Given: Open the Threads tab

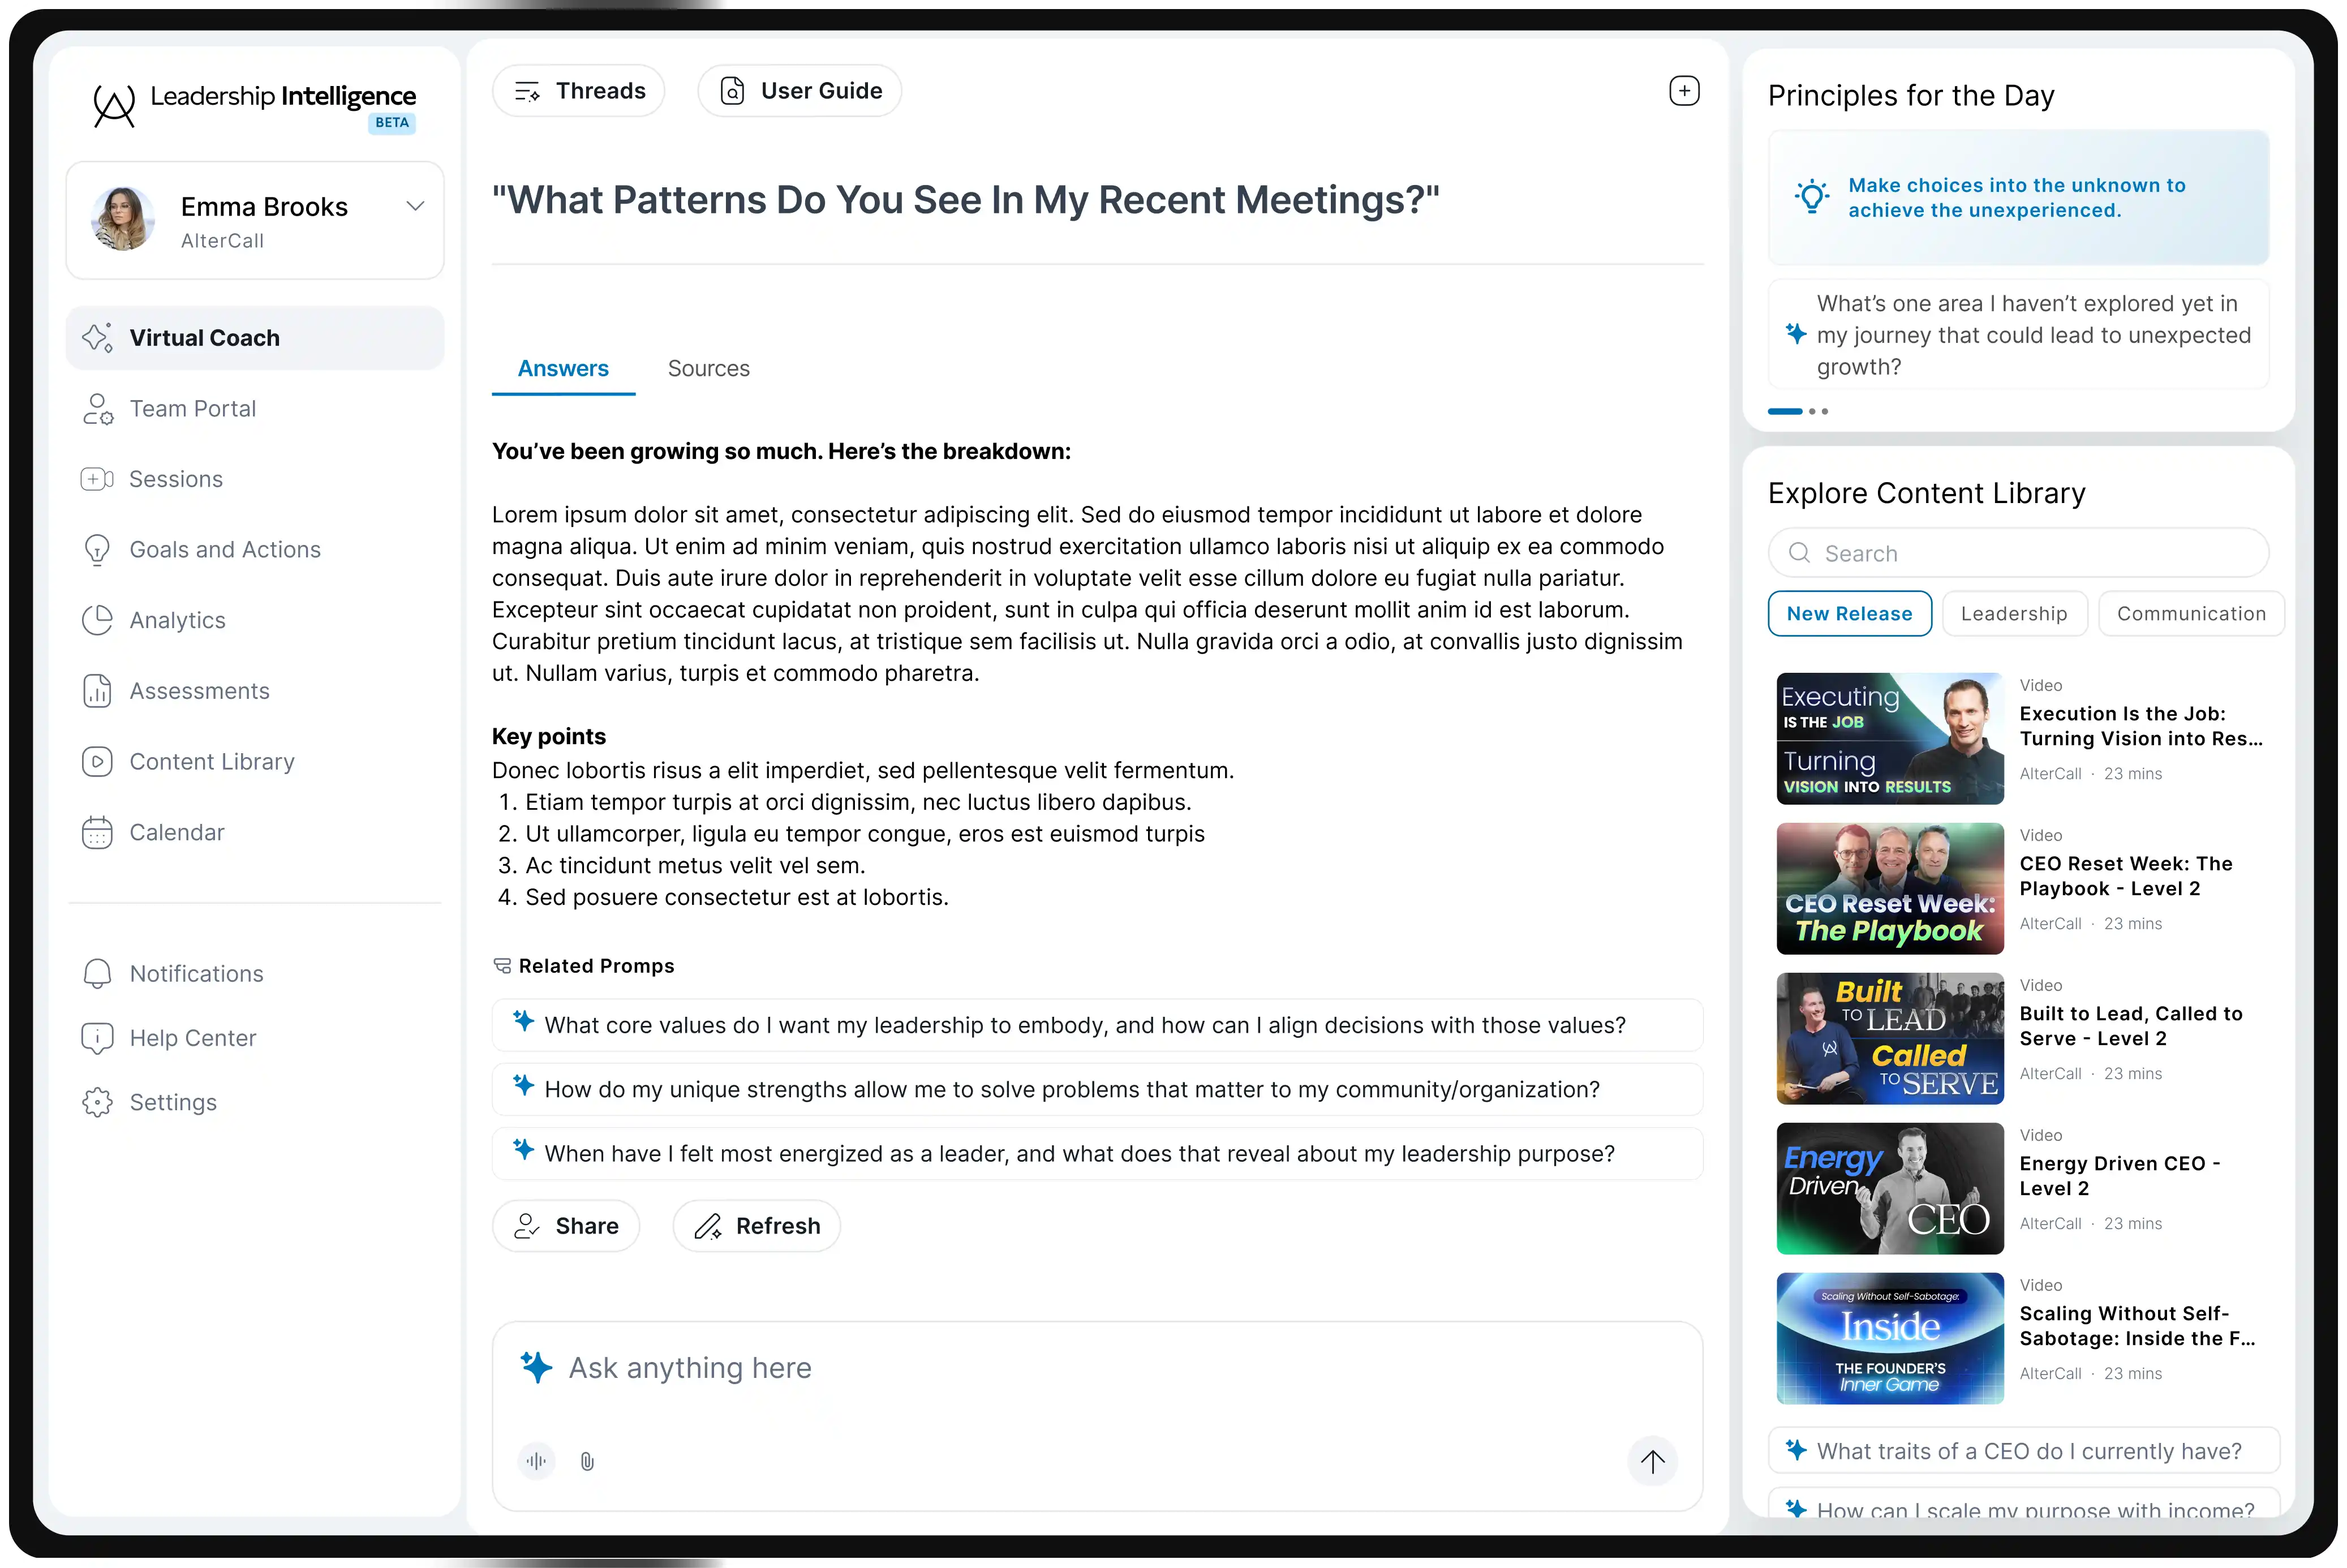Looking at the screenshot, I should coord(579,91).
